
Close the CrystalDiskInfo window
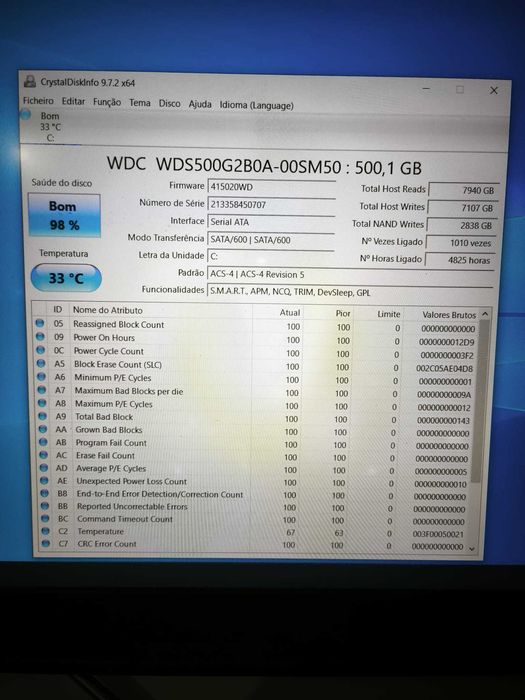pos(493,91)
